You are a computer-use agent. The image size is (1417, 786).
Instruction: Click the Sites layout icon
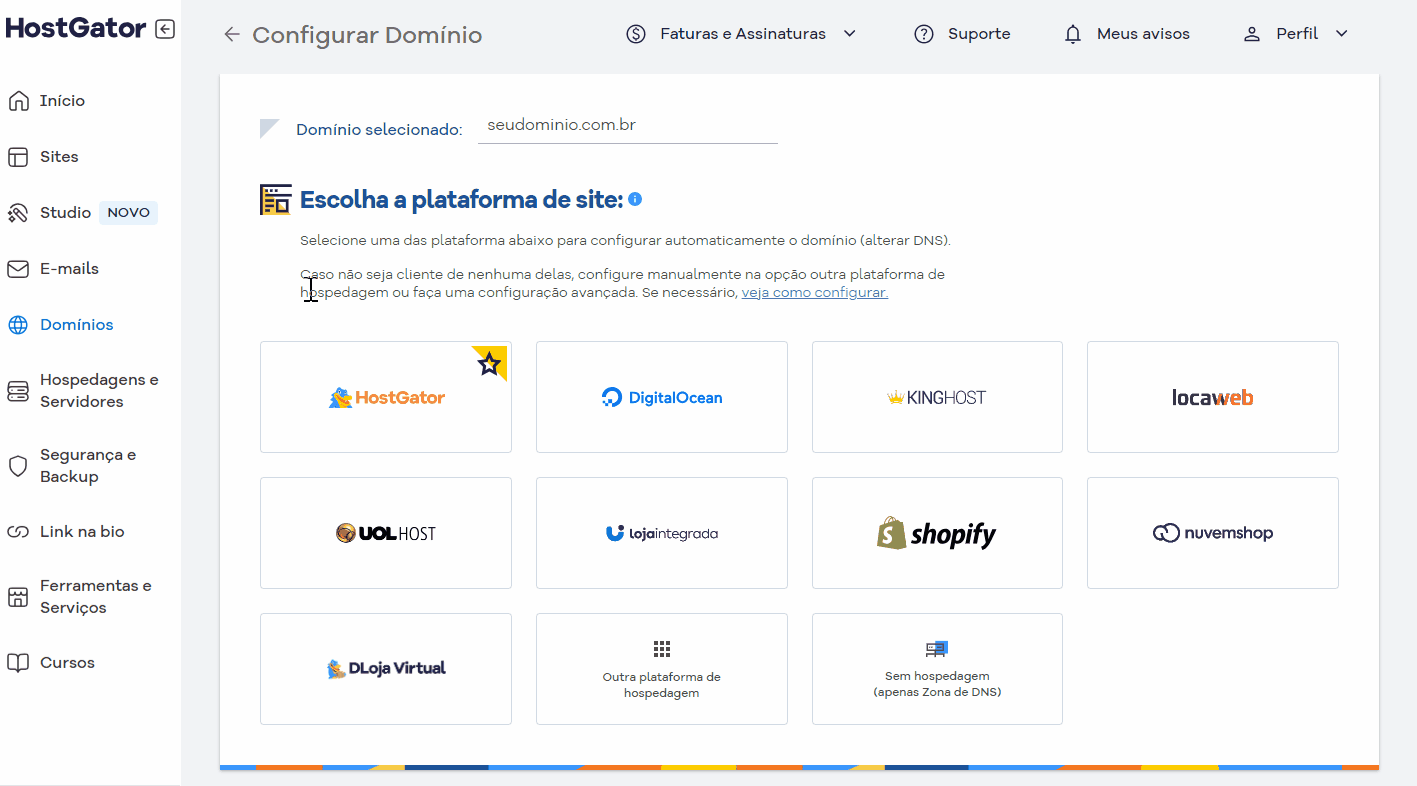(18, 157)
